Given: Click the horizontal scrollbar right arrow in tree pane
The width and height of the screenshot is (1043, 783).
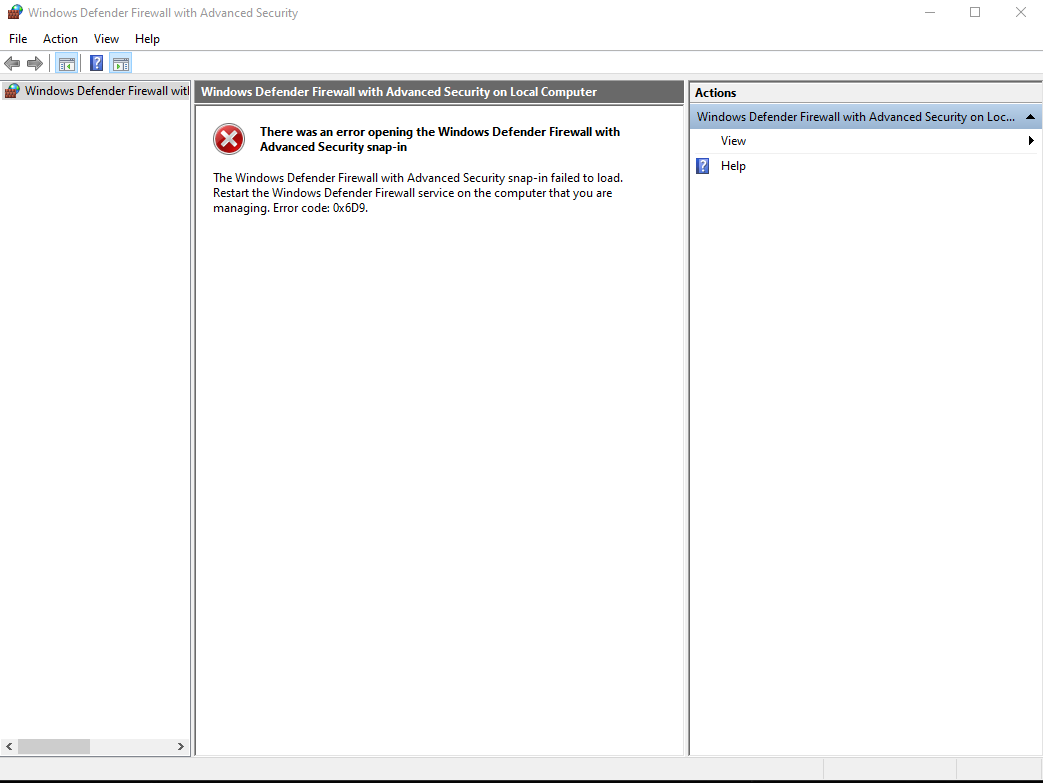Looking at the screenshot, I should [181, 746].
